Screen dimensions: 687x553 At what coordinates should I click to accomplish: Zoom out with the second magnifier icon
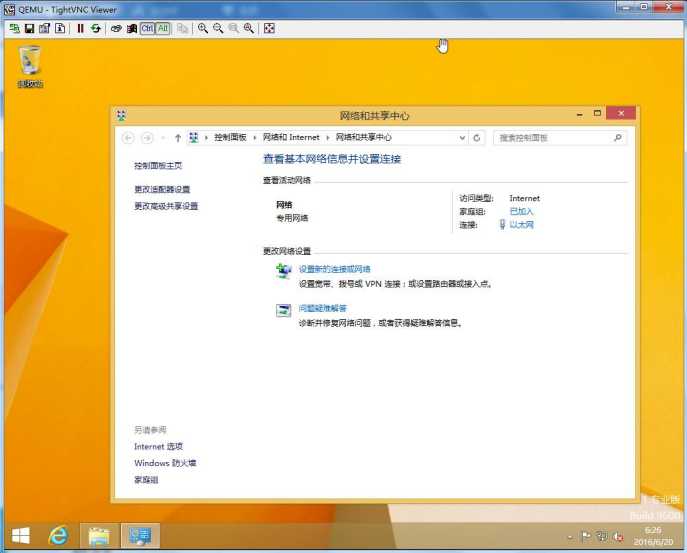point(218,28)
